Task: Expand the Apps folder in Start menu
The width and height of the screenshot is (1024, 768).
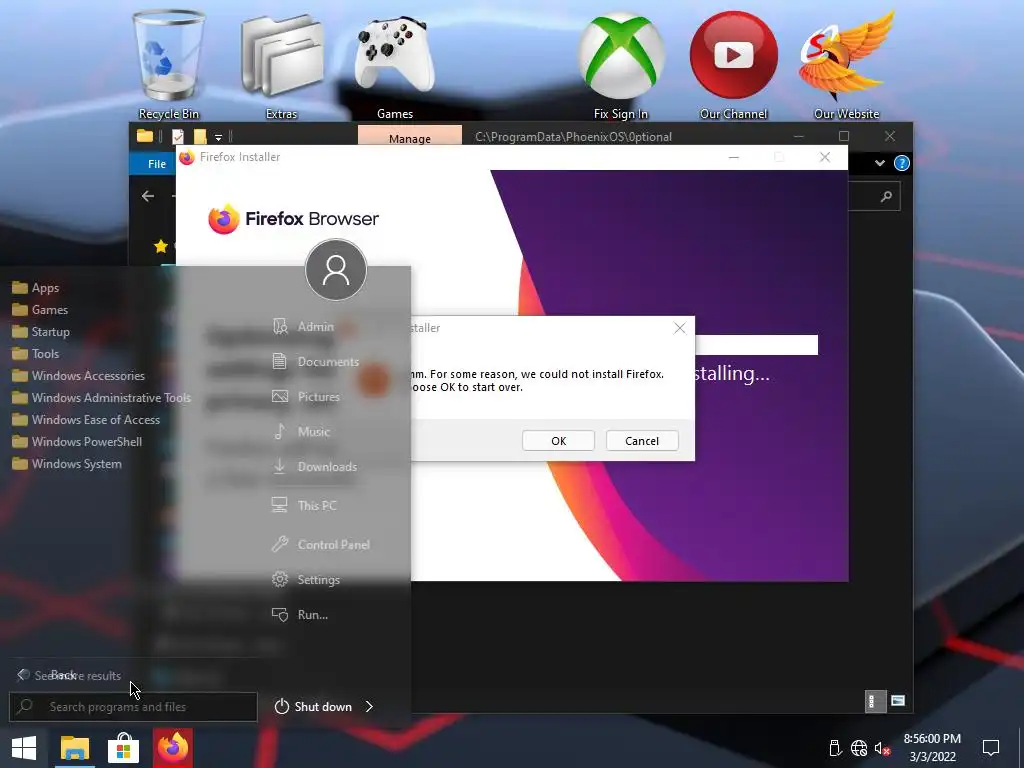Action: coord(36,287)
